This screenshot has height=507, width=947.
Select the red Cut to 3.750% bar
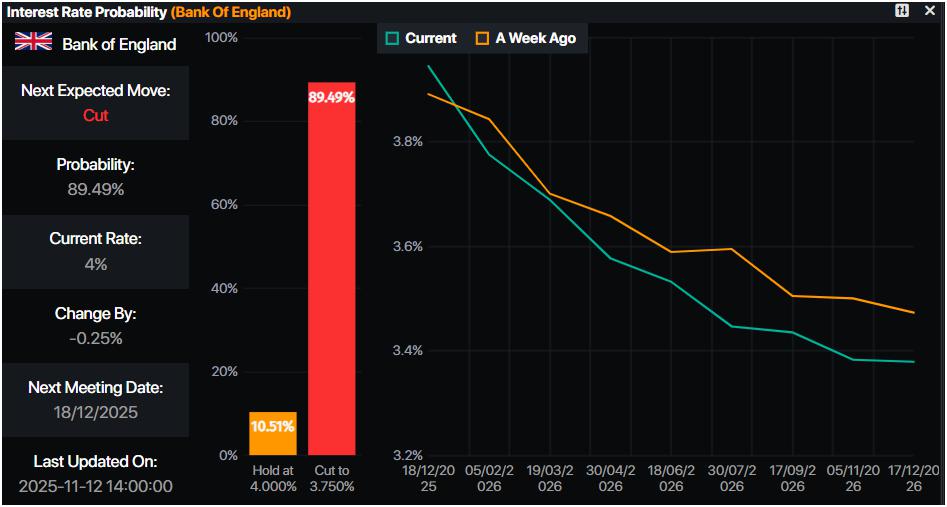[x=332, y=268]
